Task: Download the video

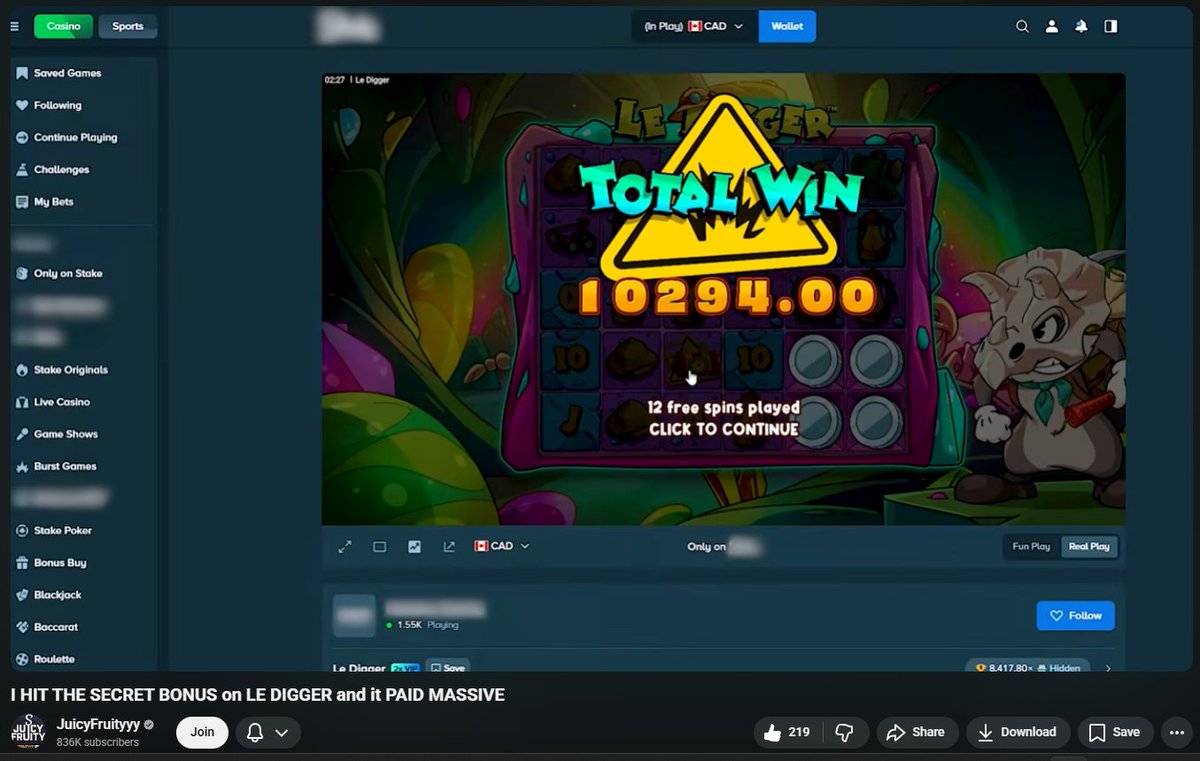Action: coord(1017,732)
